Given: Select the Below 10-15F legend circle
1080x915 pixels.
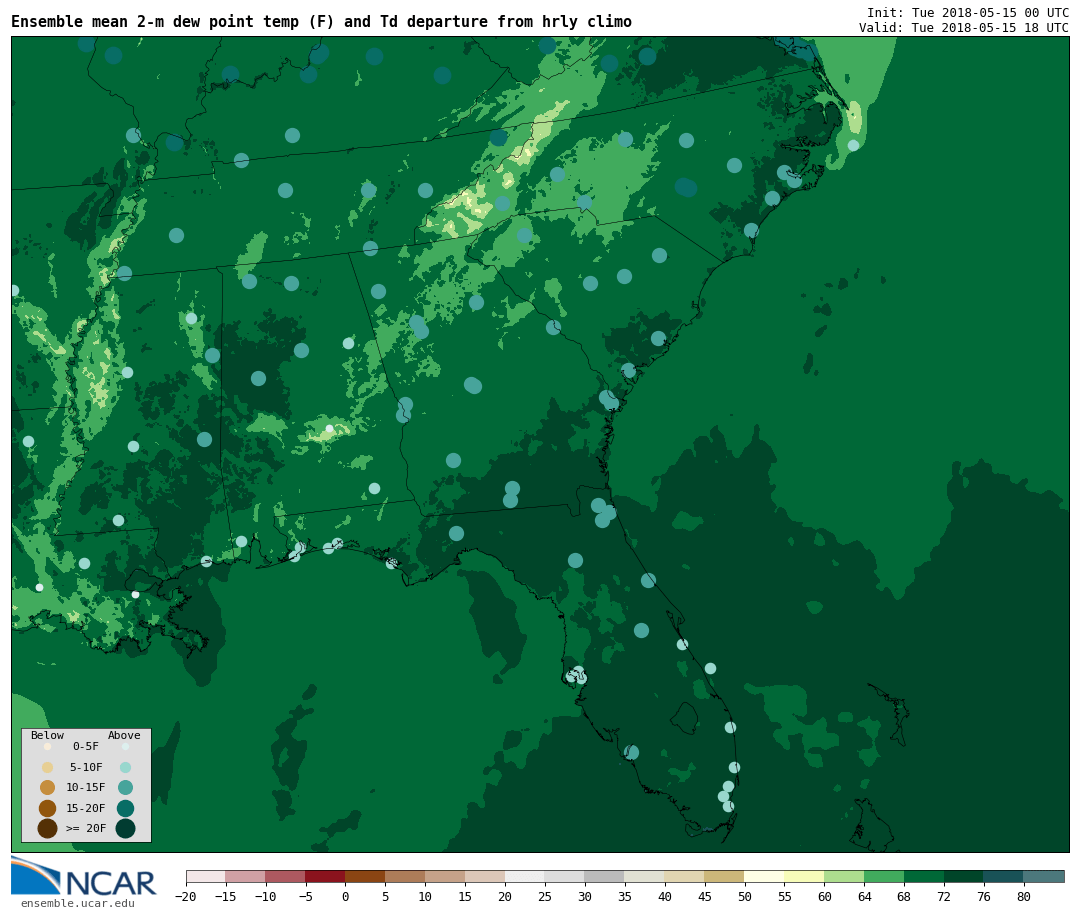Looking at the screenshot, I should [x=48, y=788].
